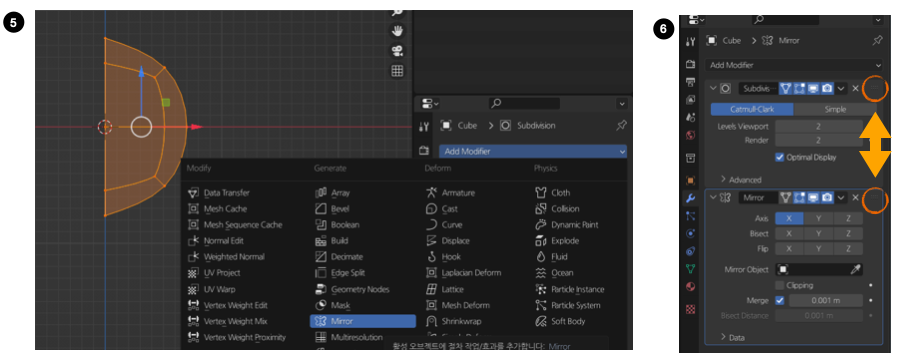Toggle Subdivision modifier viewport display

point(813,89)
